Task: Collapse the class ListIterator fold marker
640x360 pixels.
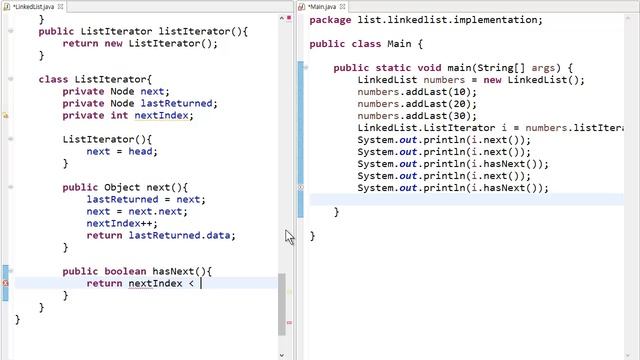Action: pos(11,79)
